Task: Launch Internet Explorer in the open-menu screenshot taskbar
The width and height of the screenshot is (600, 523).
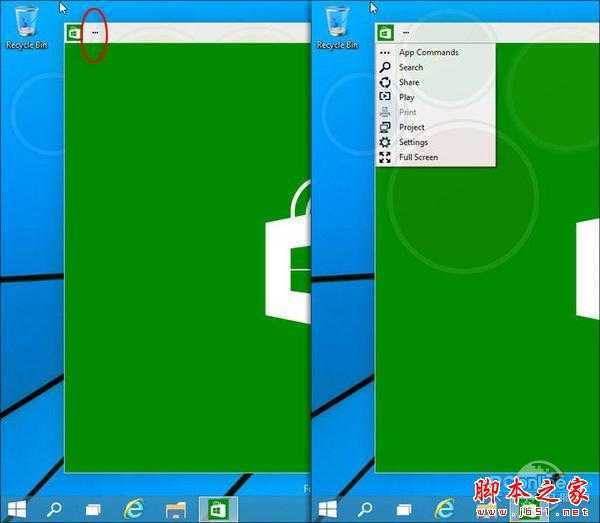Action: click(x=445, y=509)
